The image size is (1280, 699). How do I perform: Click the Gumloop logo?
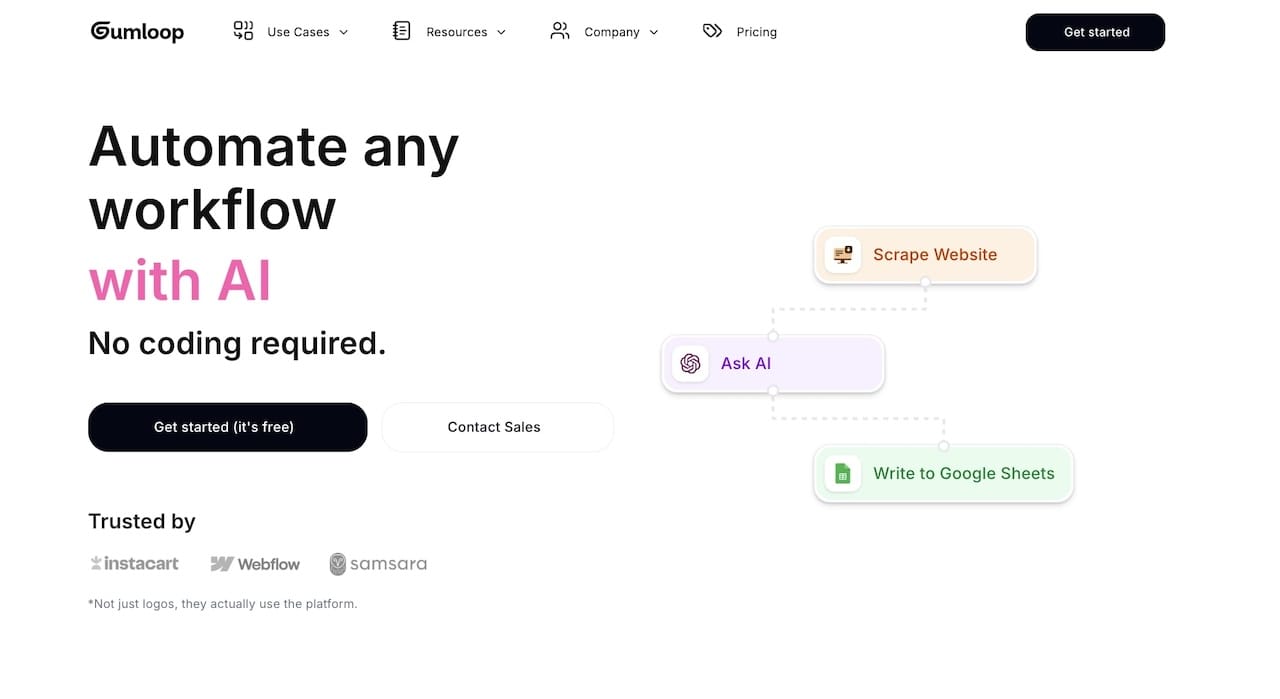137,31
